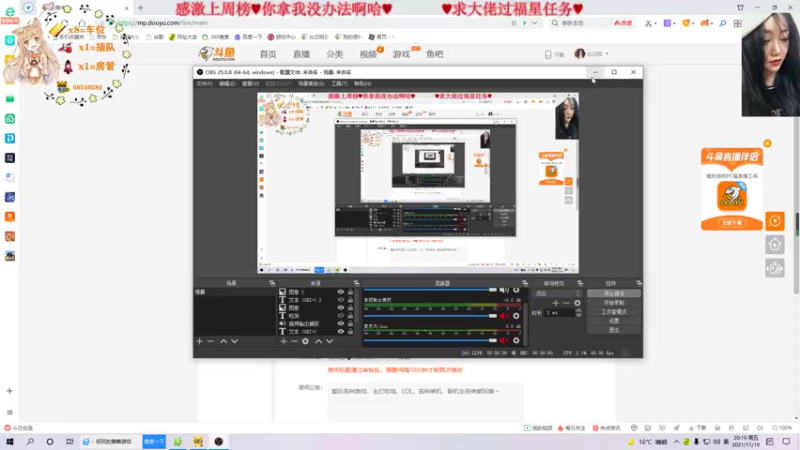This screenshot has height=450, width=800.
Task: Go to the Douyu 首页 tab
Action: click(268, 54)
